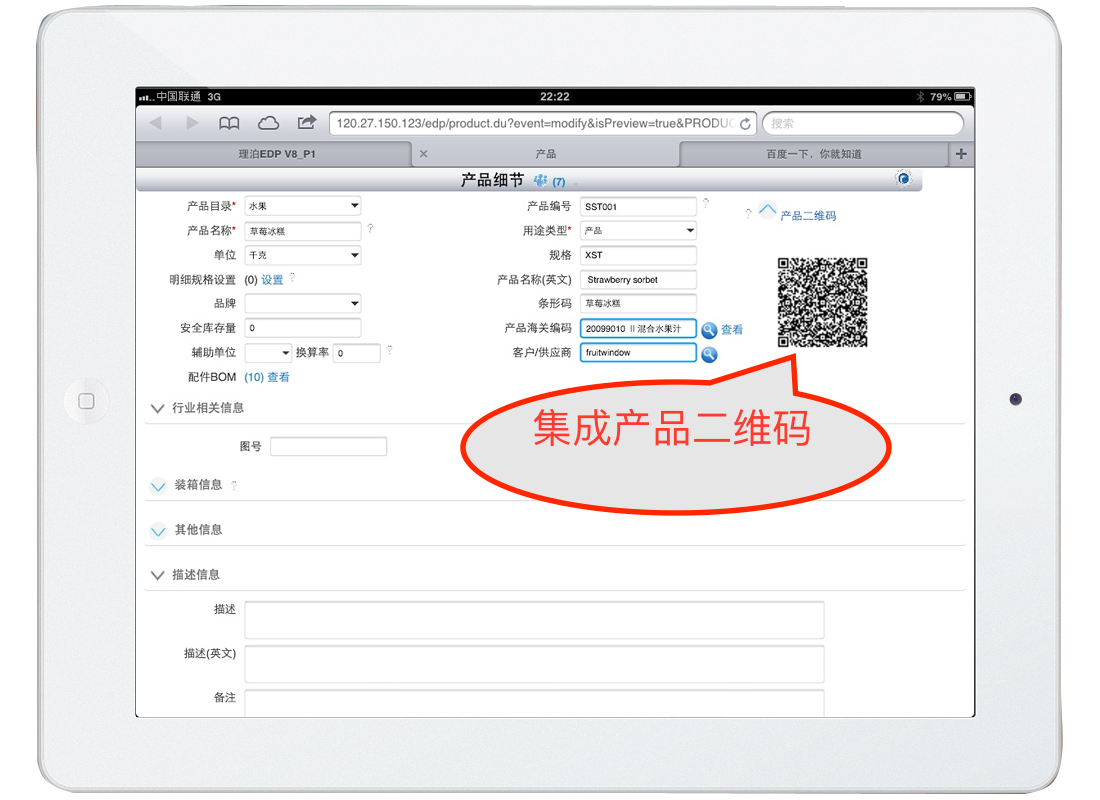1100x800 pixels.
Task: Close the 产品 tab
Action: tap(423, 154)
